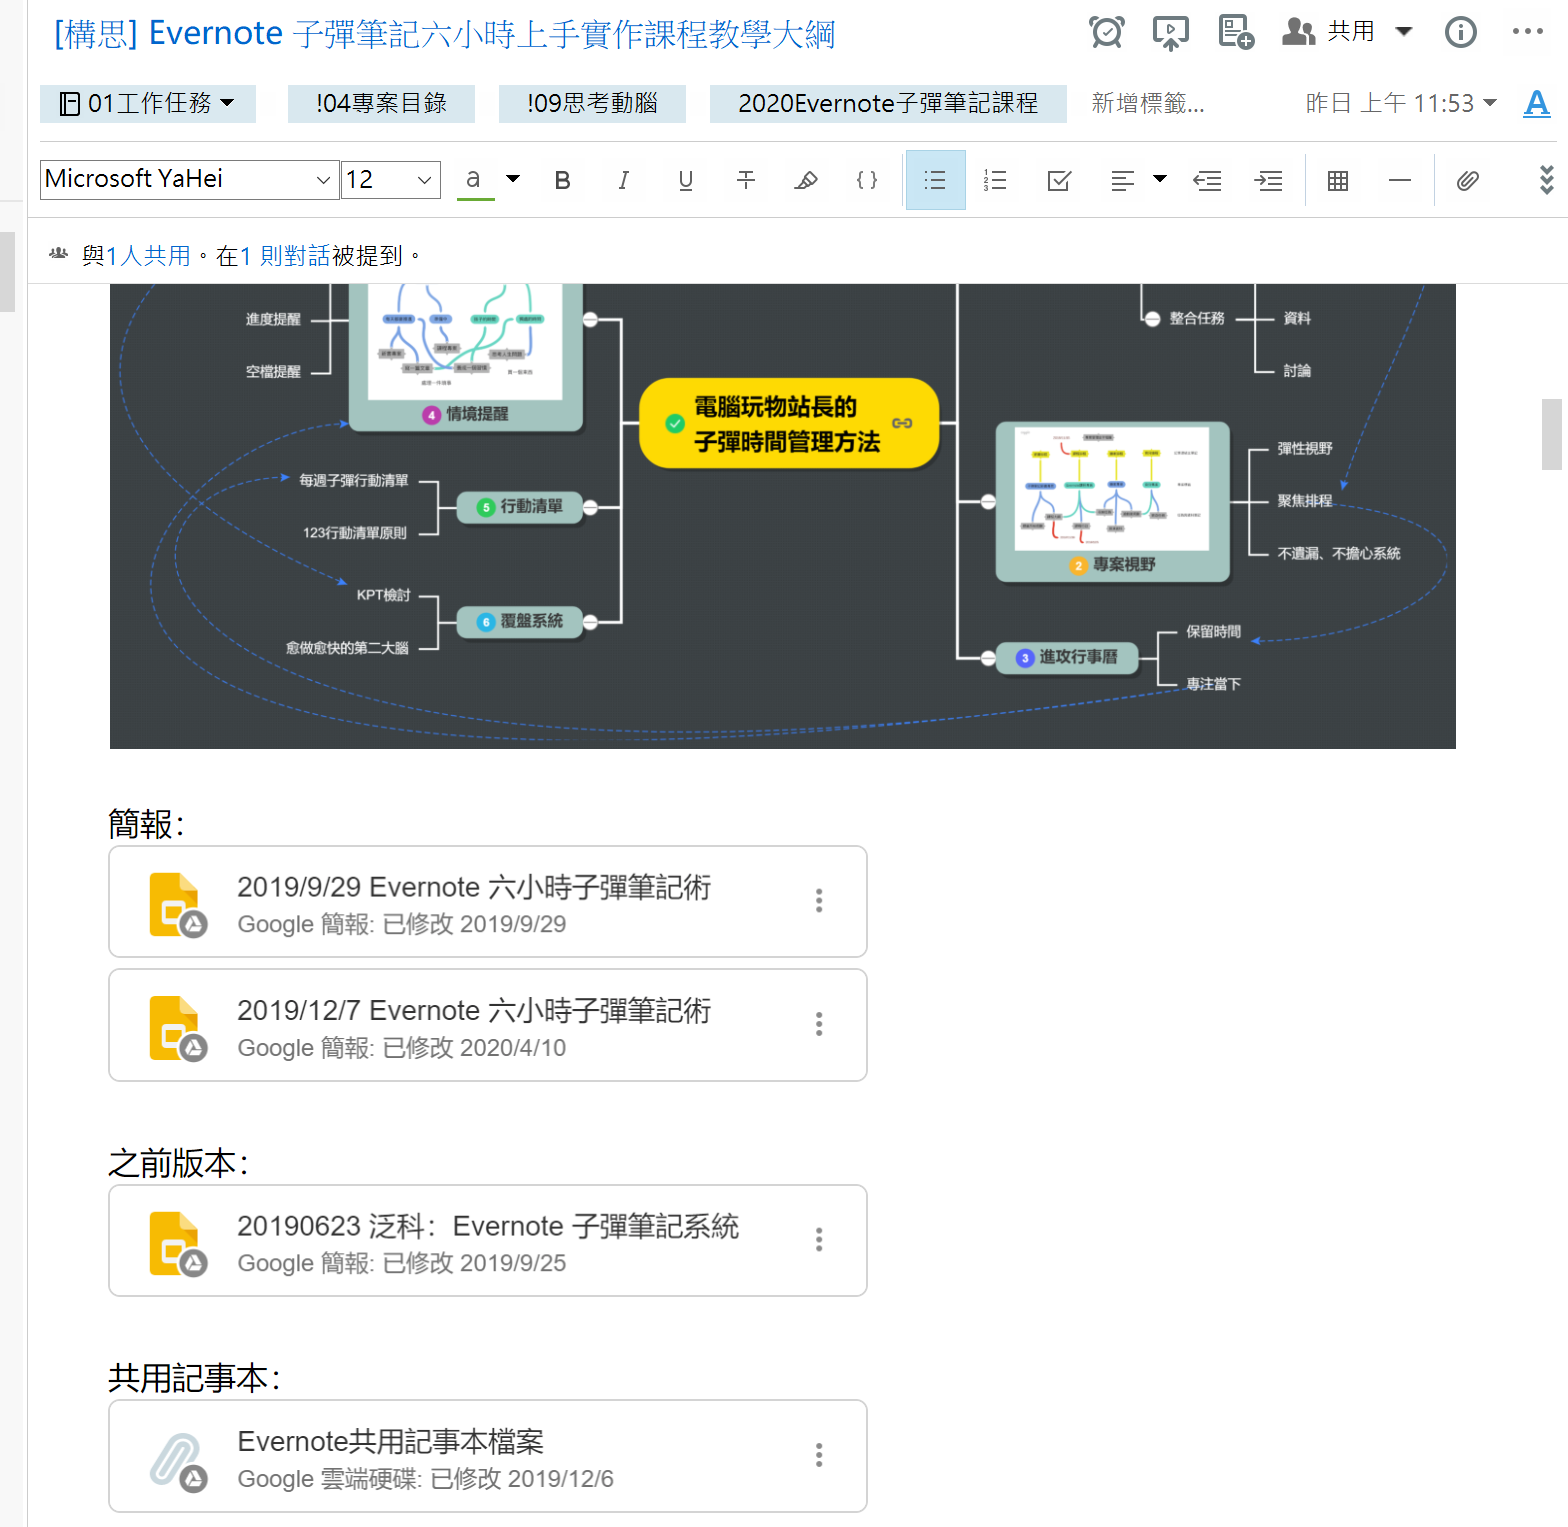Click the 共用 share button
Image resolution: width=1568 pixels, height=1527 pixels.
coord(1329,32)
